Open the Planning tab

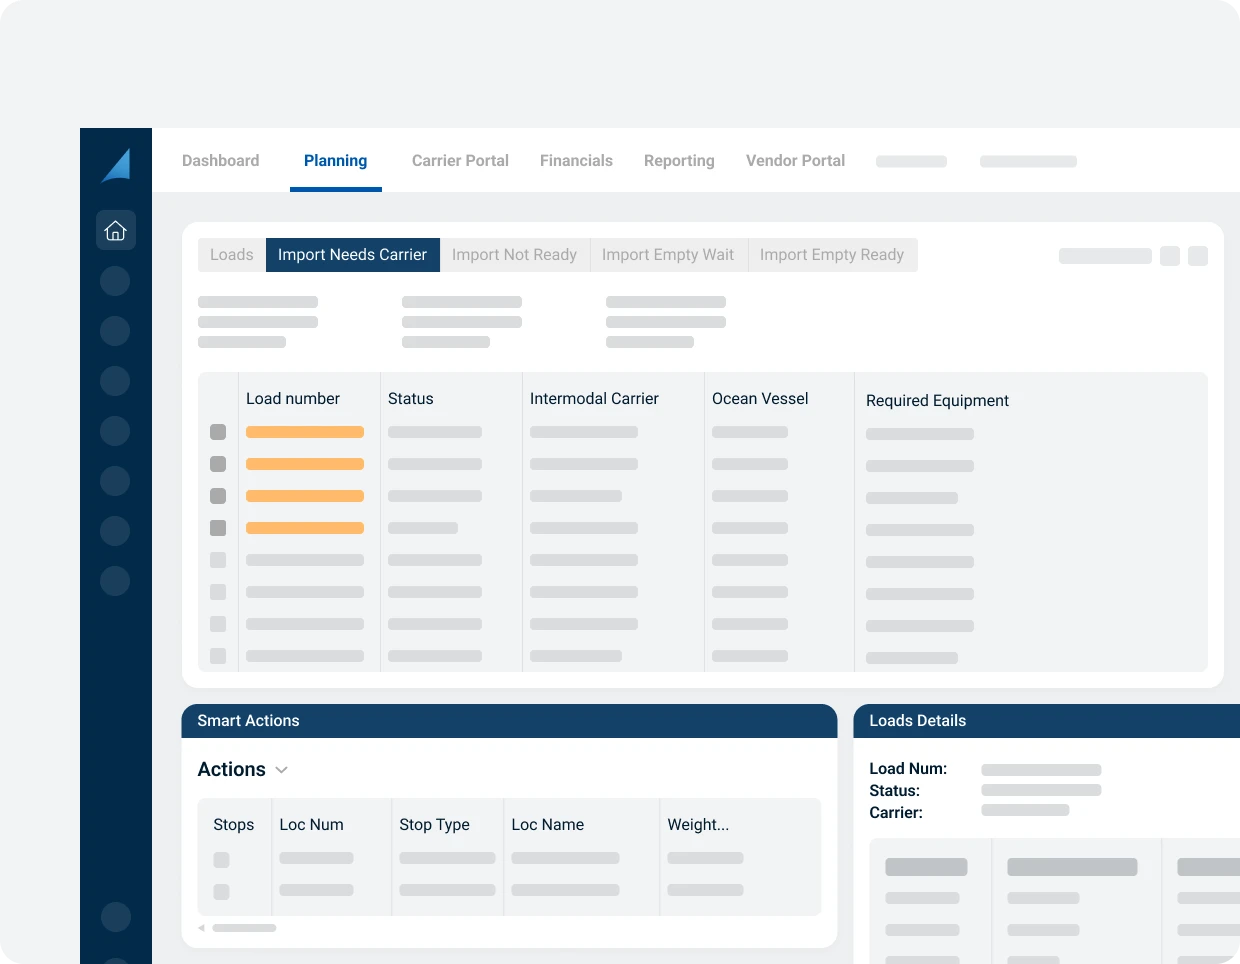coord(335,161)
